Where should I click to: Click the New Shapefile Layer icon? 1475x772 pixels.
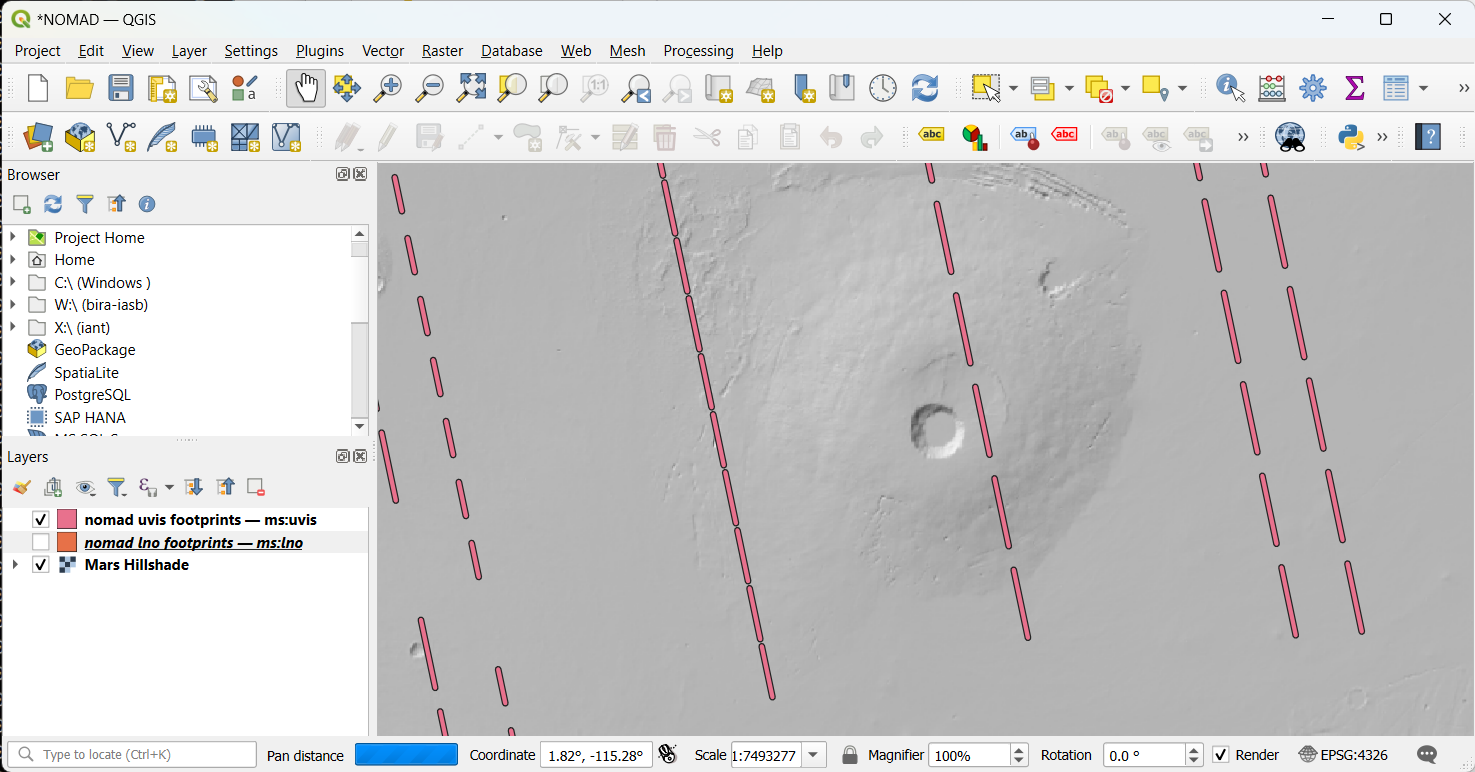[x=121, y=137]
